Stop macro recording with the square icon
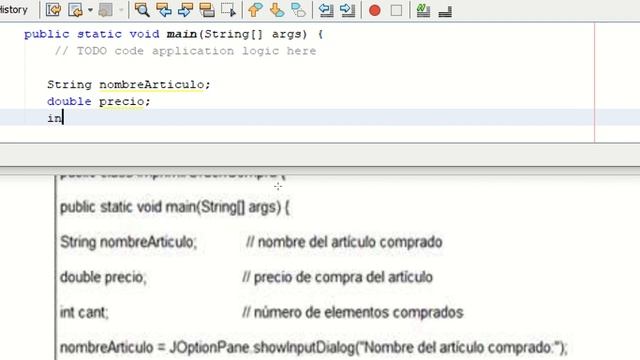Viewport: 640px width, 360px height. (396, 10)
